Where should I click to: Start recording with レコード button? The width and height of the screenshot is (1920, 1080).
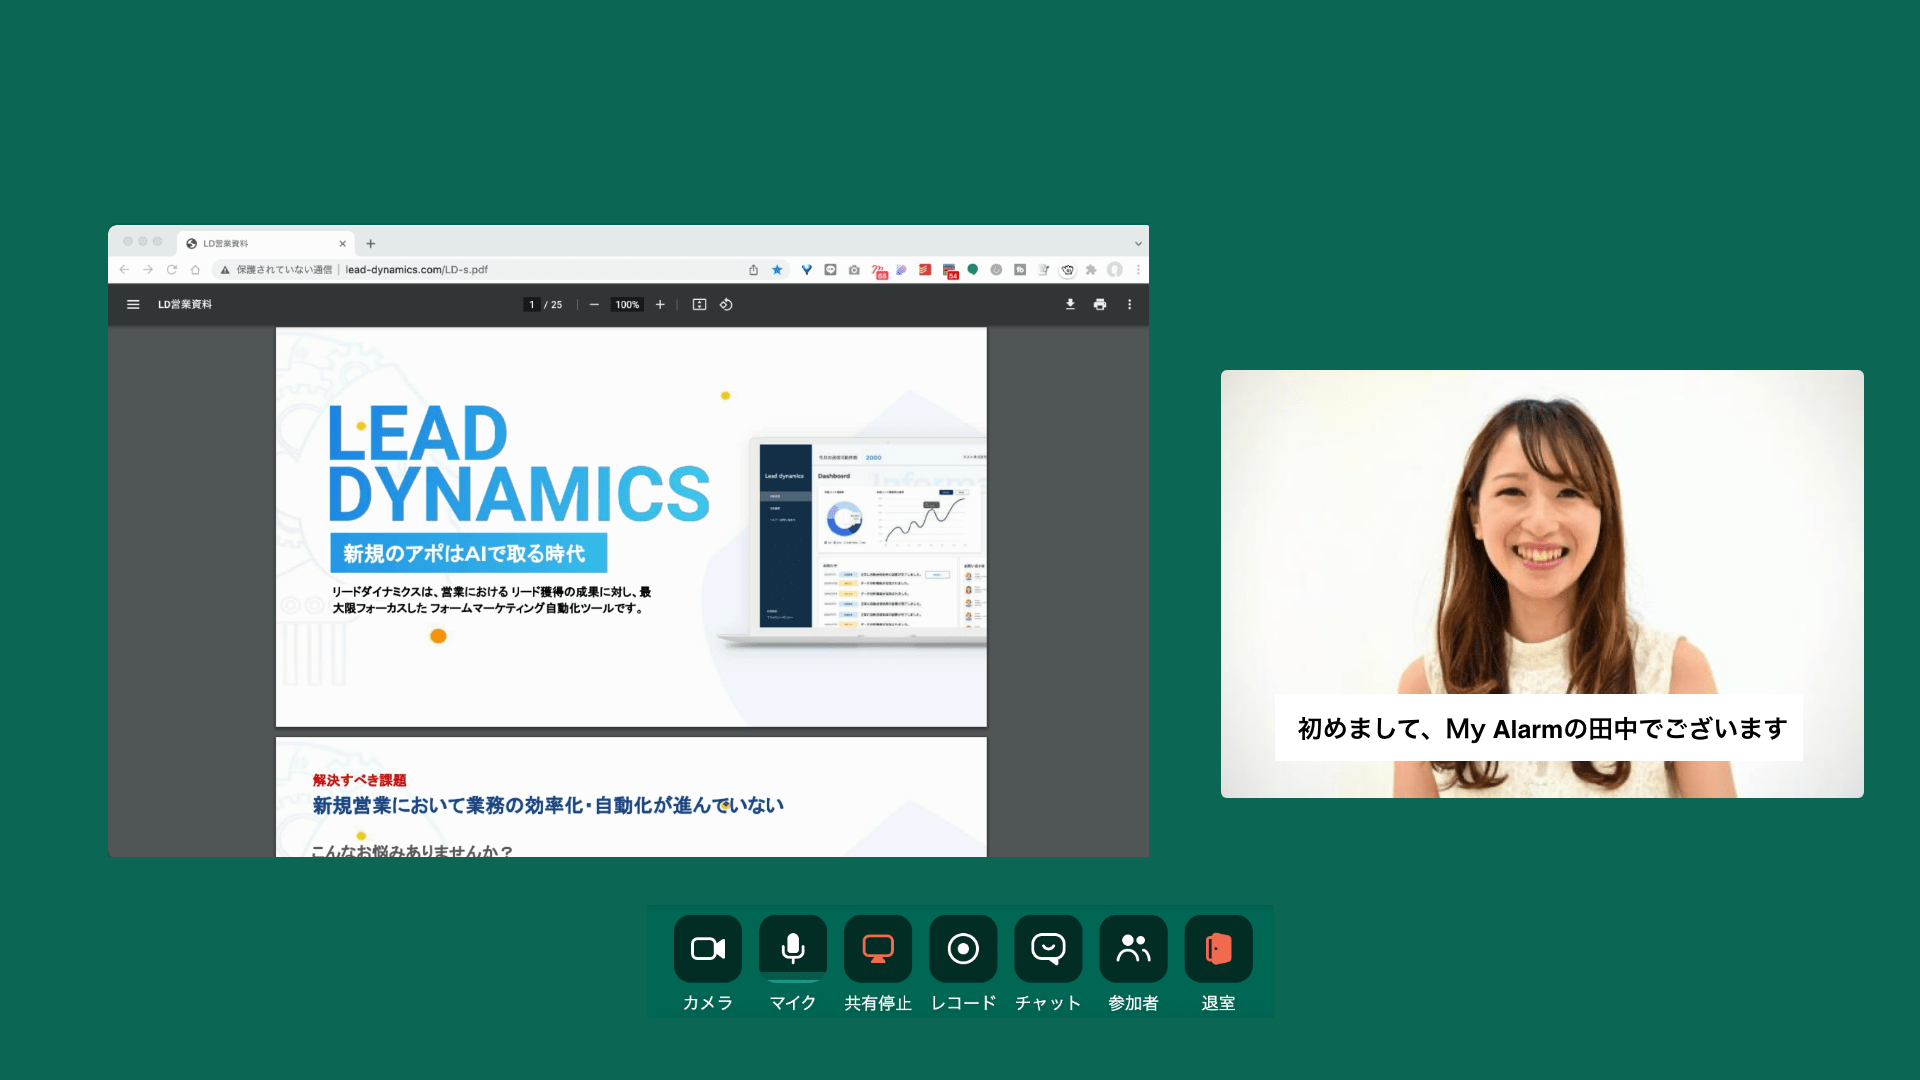point(963,948)
